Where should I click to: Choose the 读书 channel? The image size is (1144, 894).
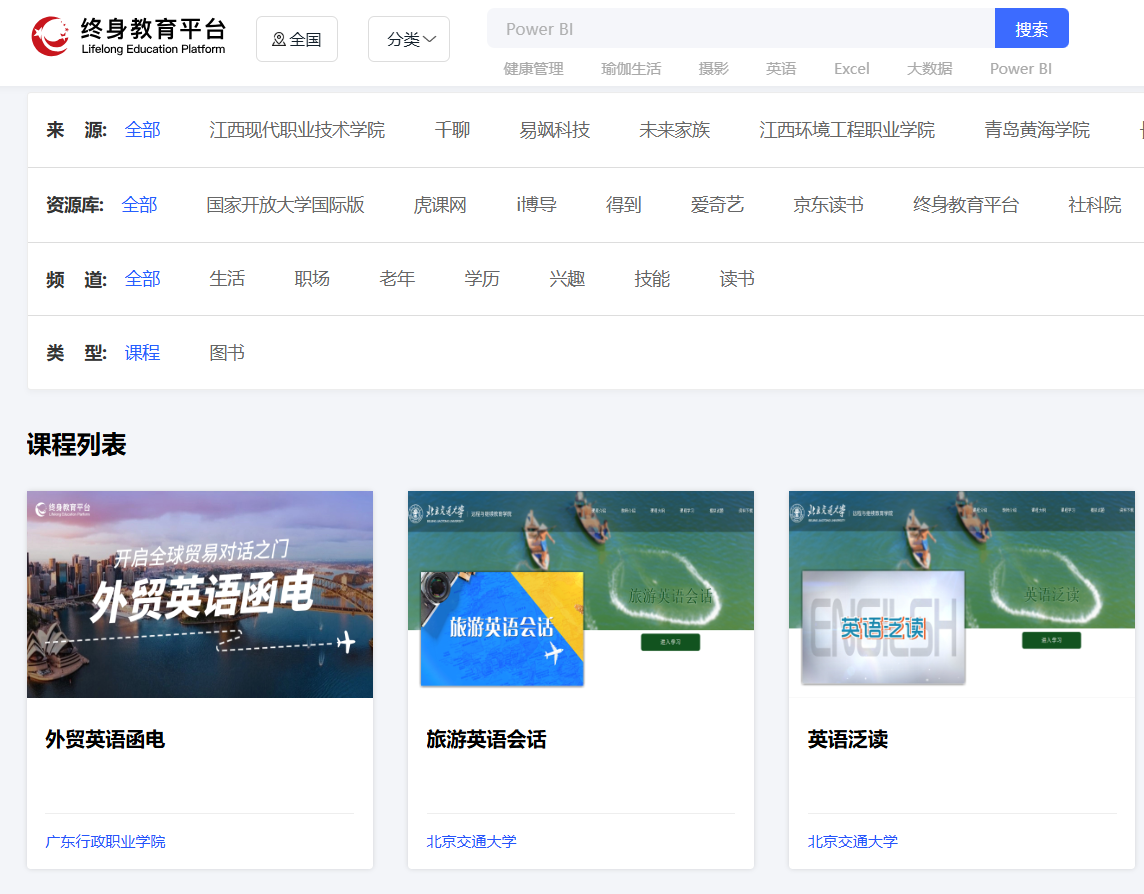(x=737, y=279)
